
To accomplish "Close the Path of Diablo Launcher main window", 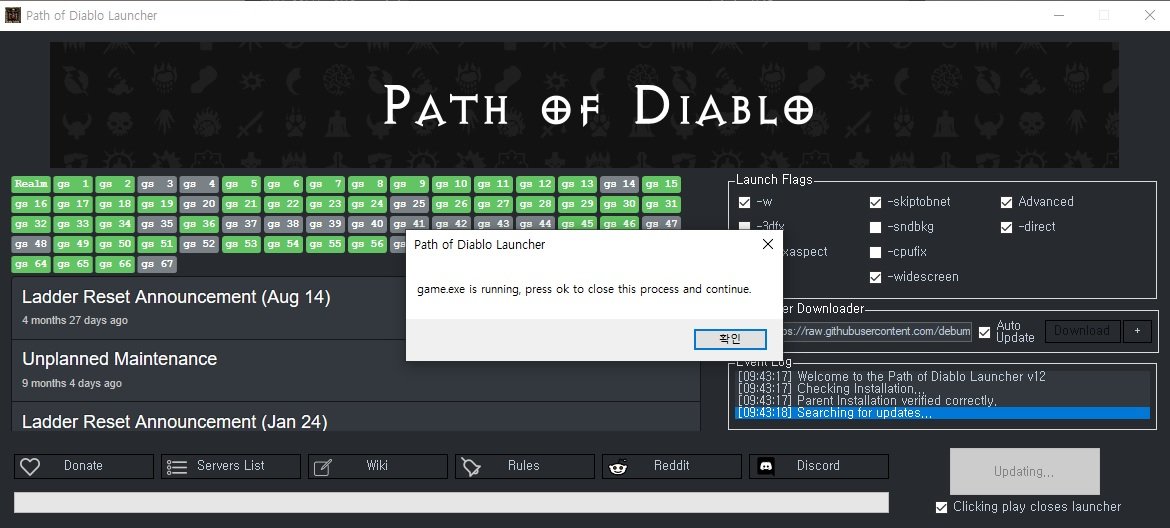I will pos(1149,15).
